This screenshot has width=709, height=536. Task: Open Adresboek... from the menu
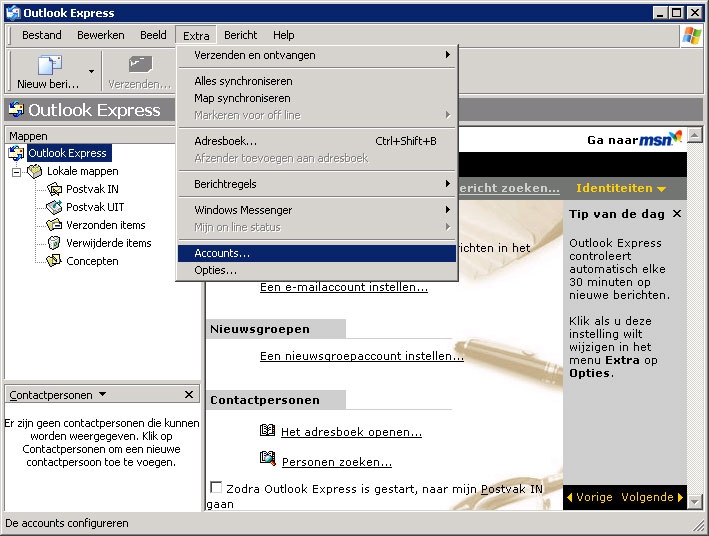pos(317,141)
